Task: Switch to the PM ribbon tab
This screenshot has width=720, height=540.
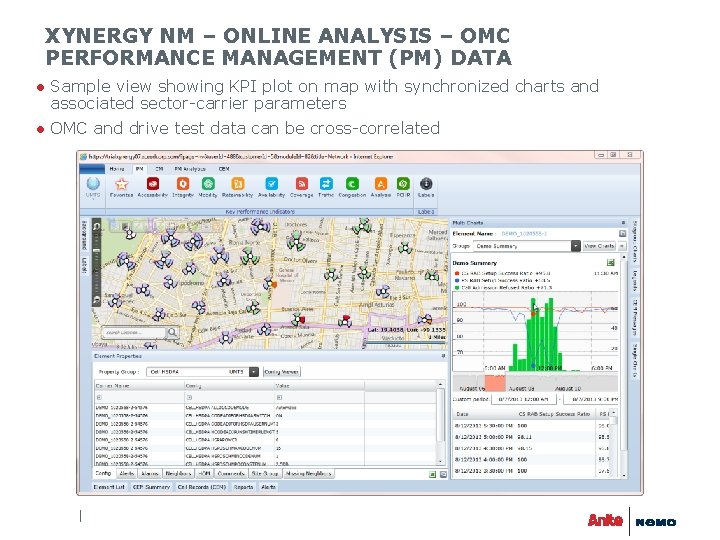Action: 140,169
